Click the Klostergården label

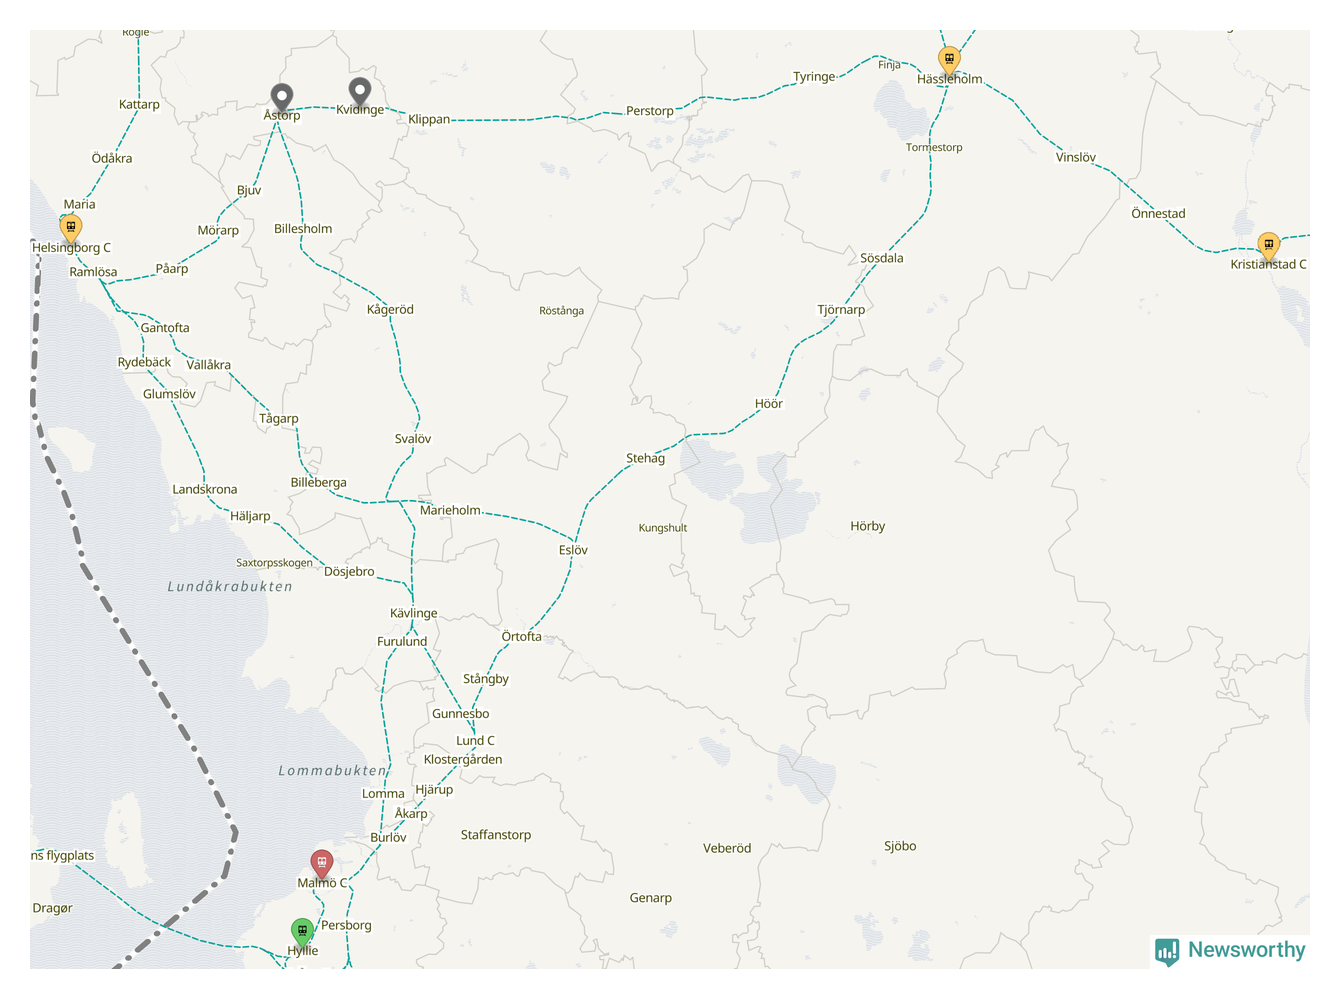pos(463,760)
